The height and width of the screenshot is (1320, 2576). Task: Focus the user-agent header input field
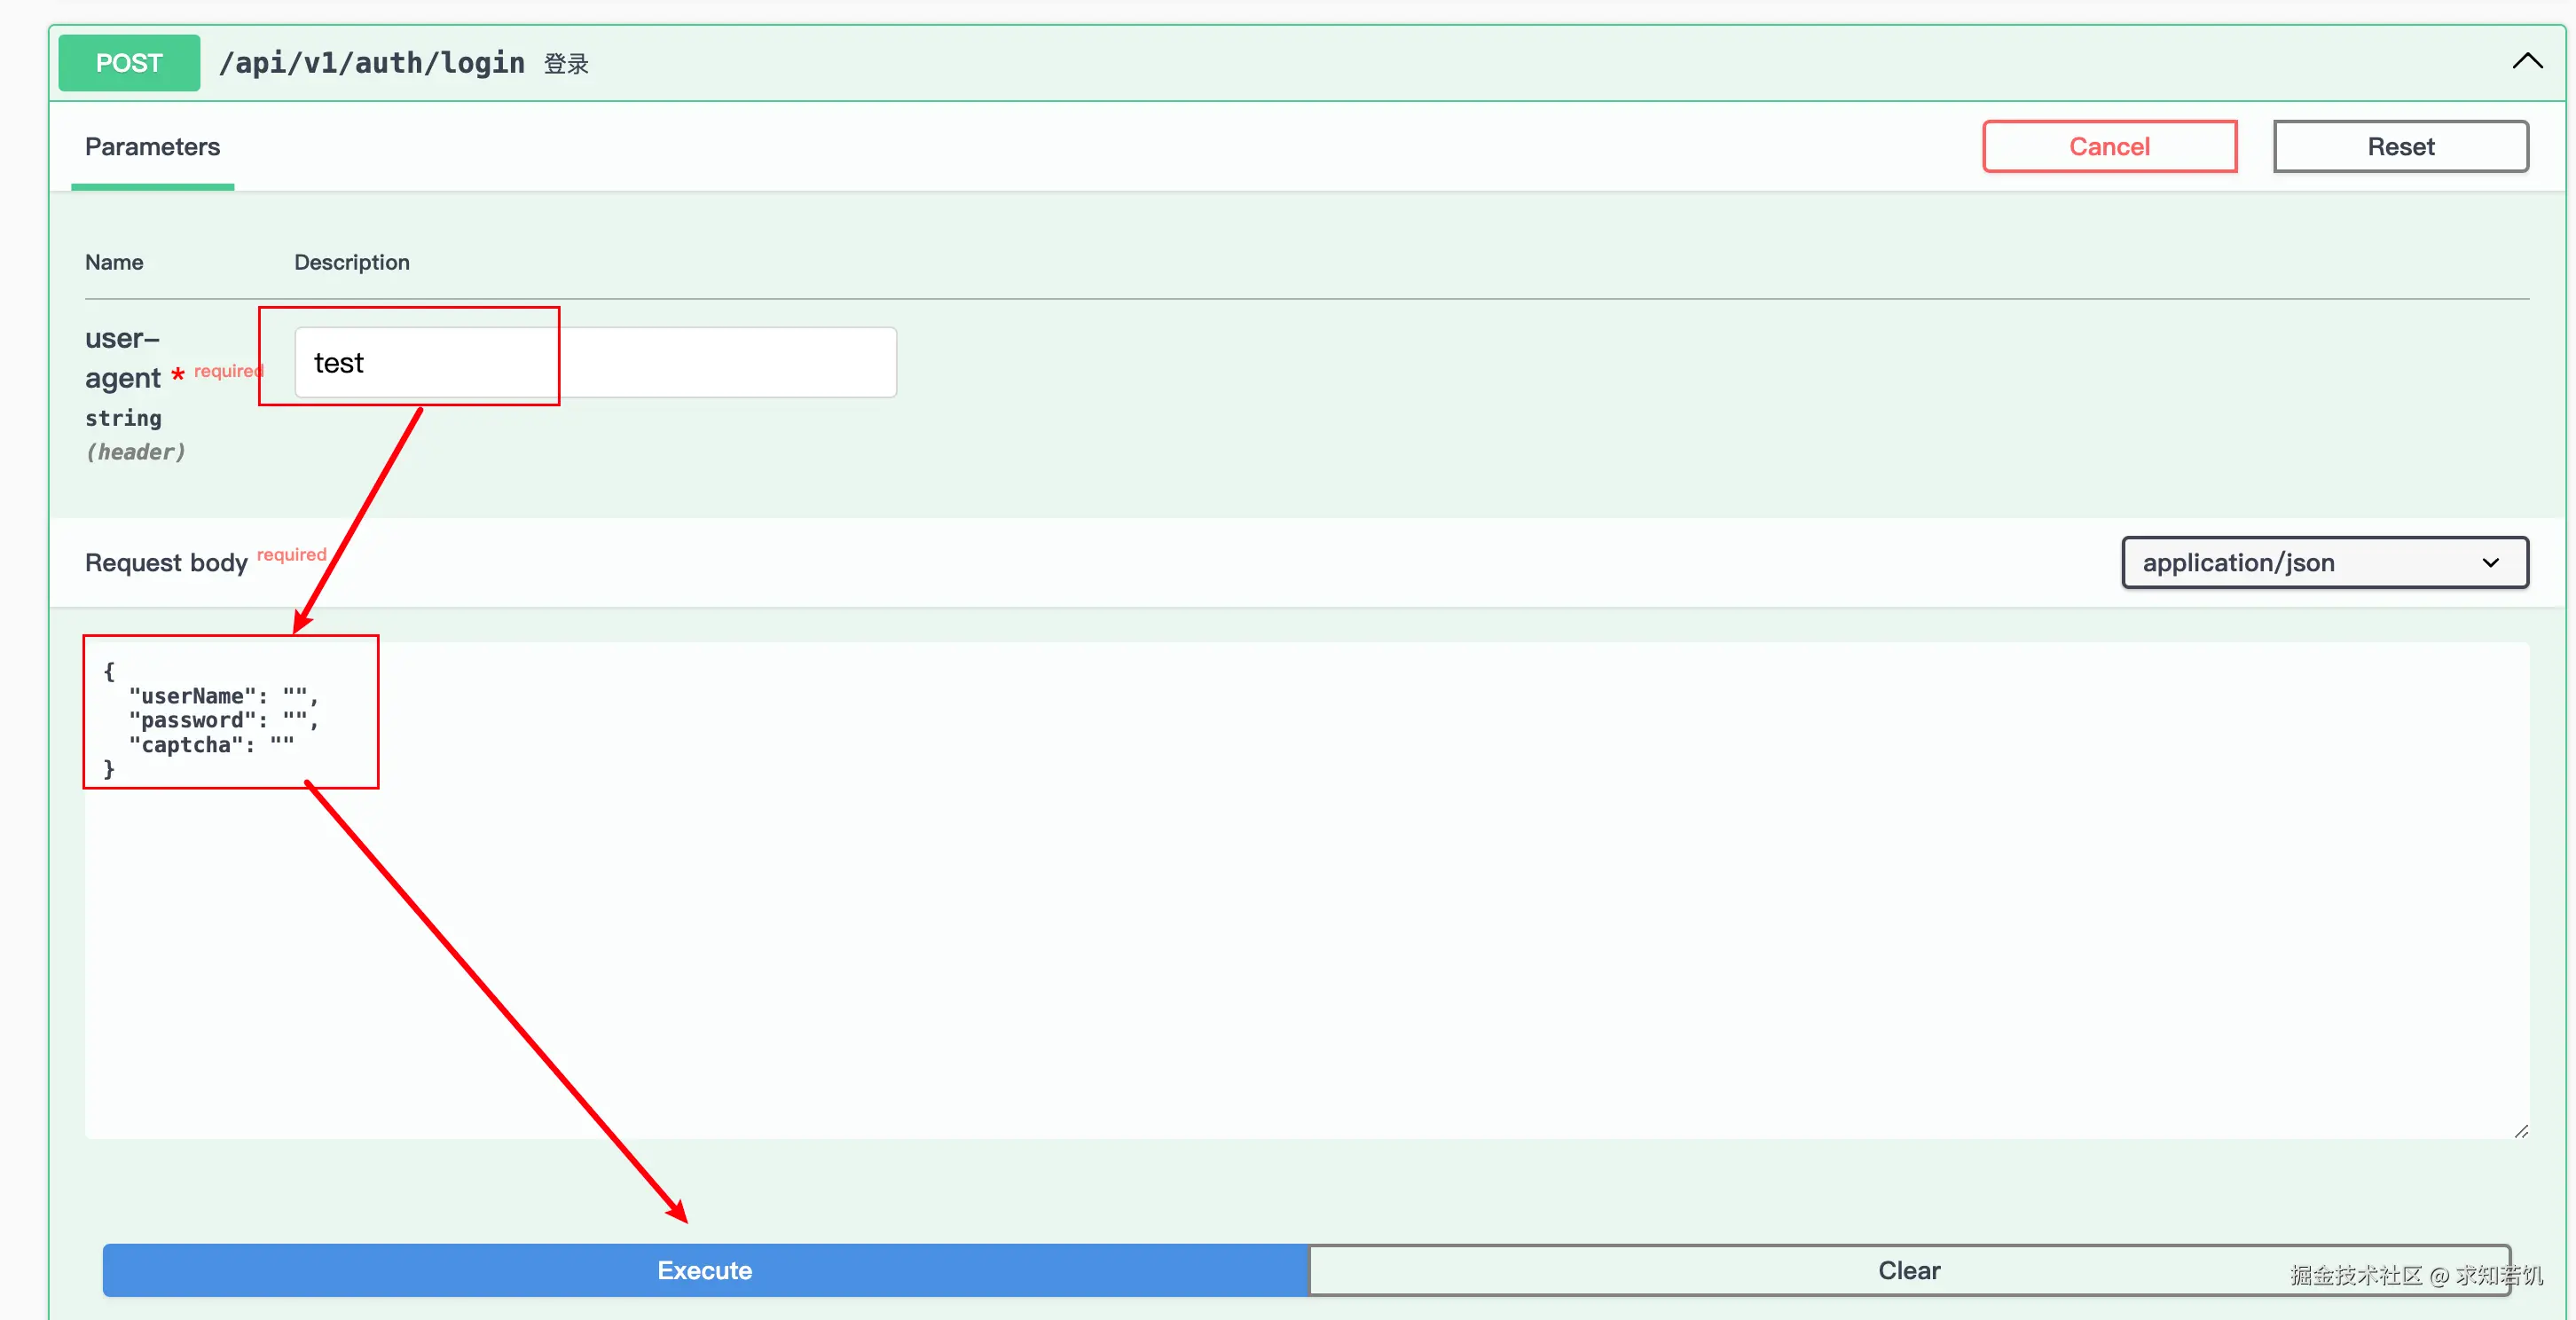[596, 363]
